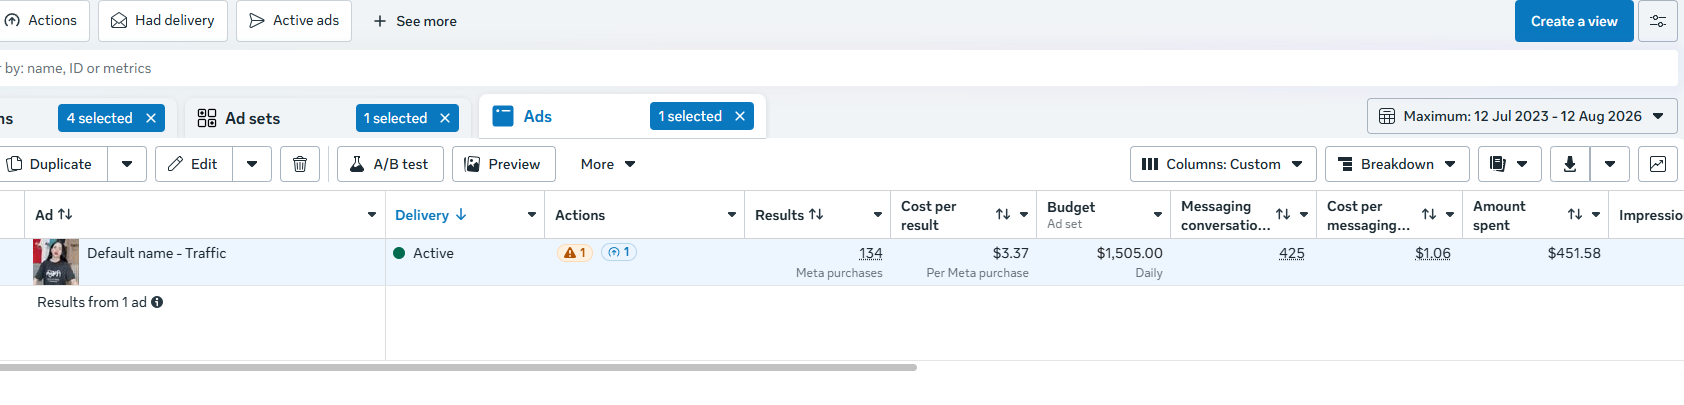The image size is (1684, 405).
Task: Click the warning issue badge
Action: tap(575, 253)
